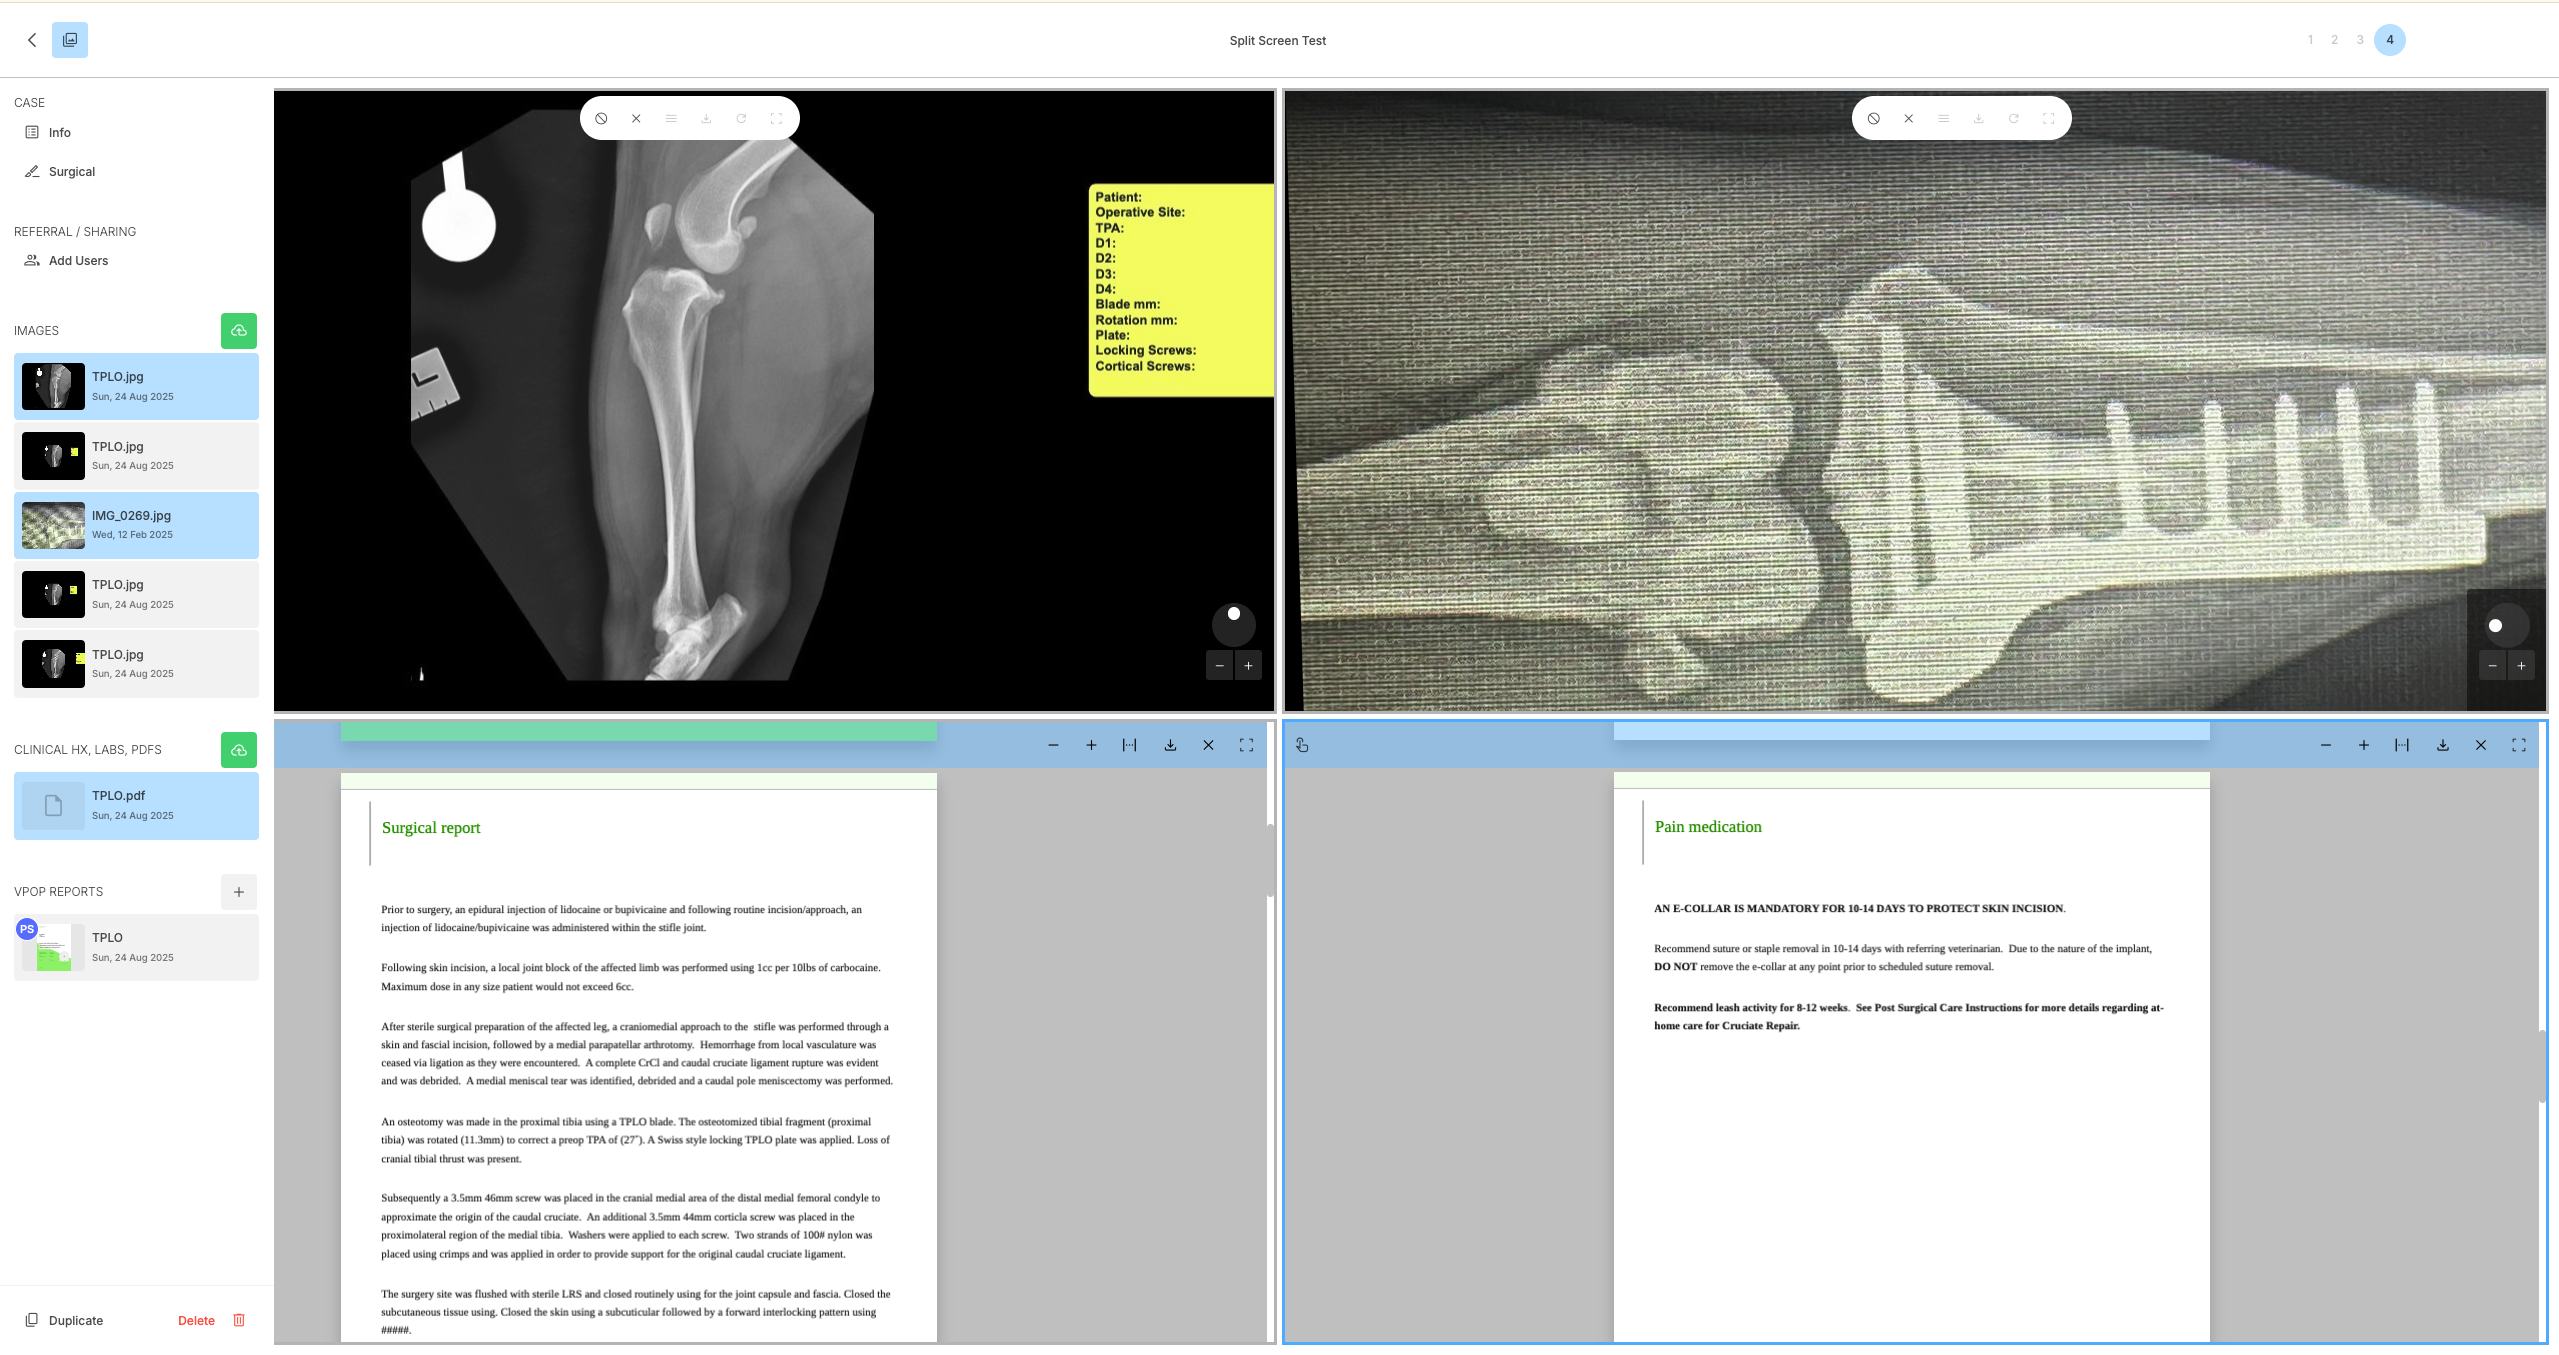Switch to layout 2 in the header
Viewport: 2559px width, 1355px height.
(x=2334, y=40)
